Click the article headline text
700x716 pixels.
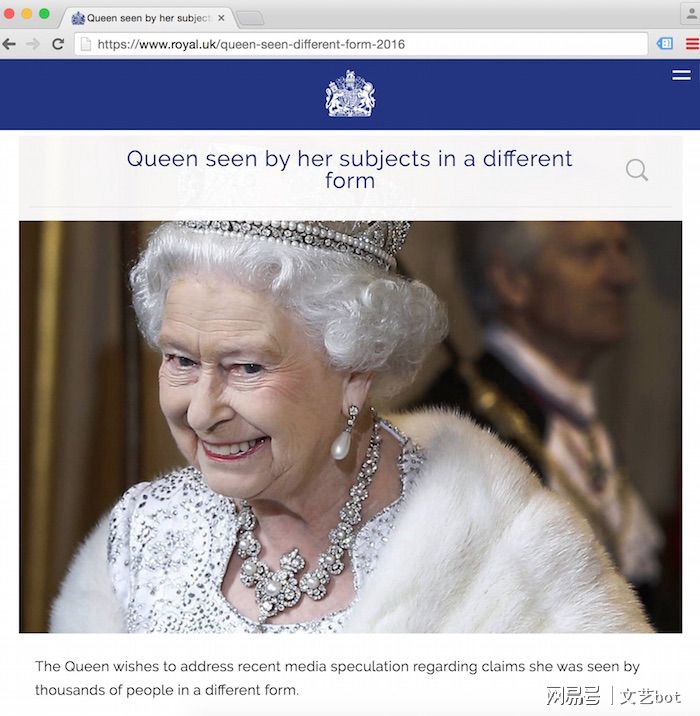[x=349, y=169]
